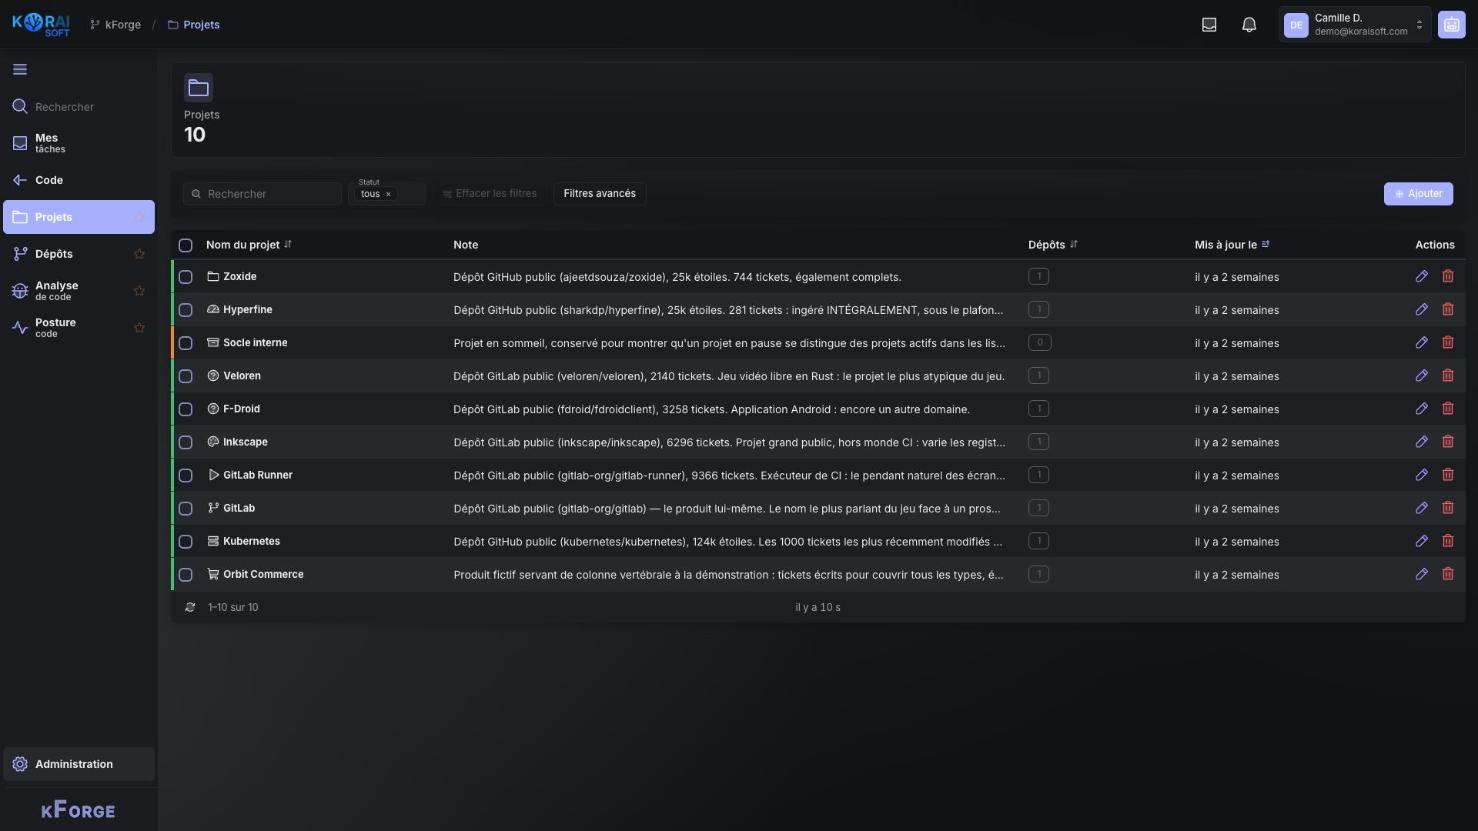1478x831 pixels.
Task: Edit the F-Droid project
Action: [1421, 408]
